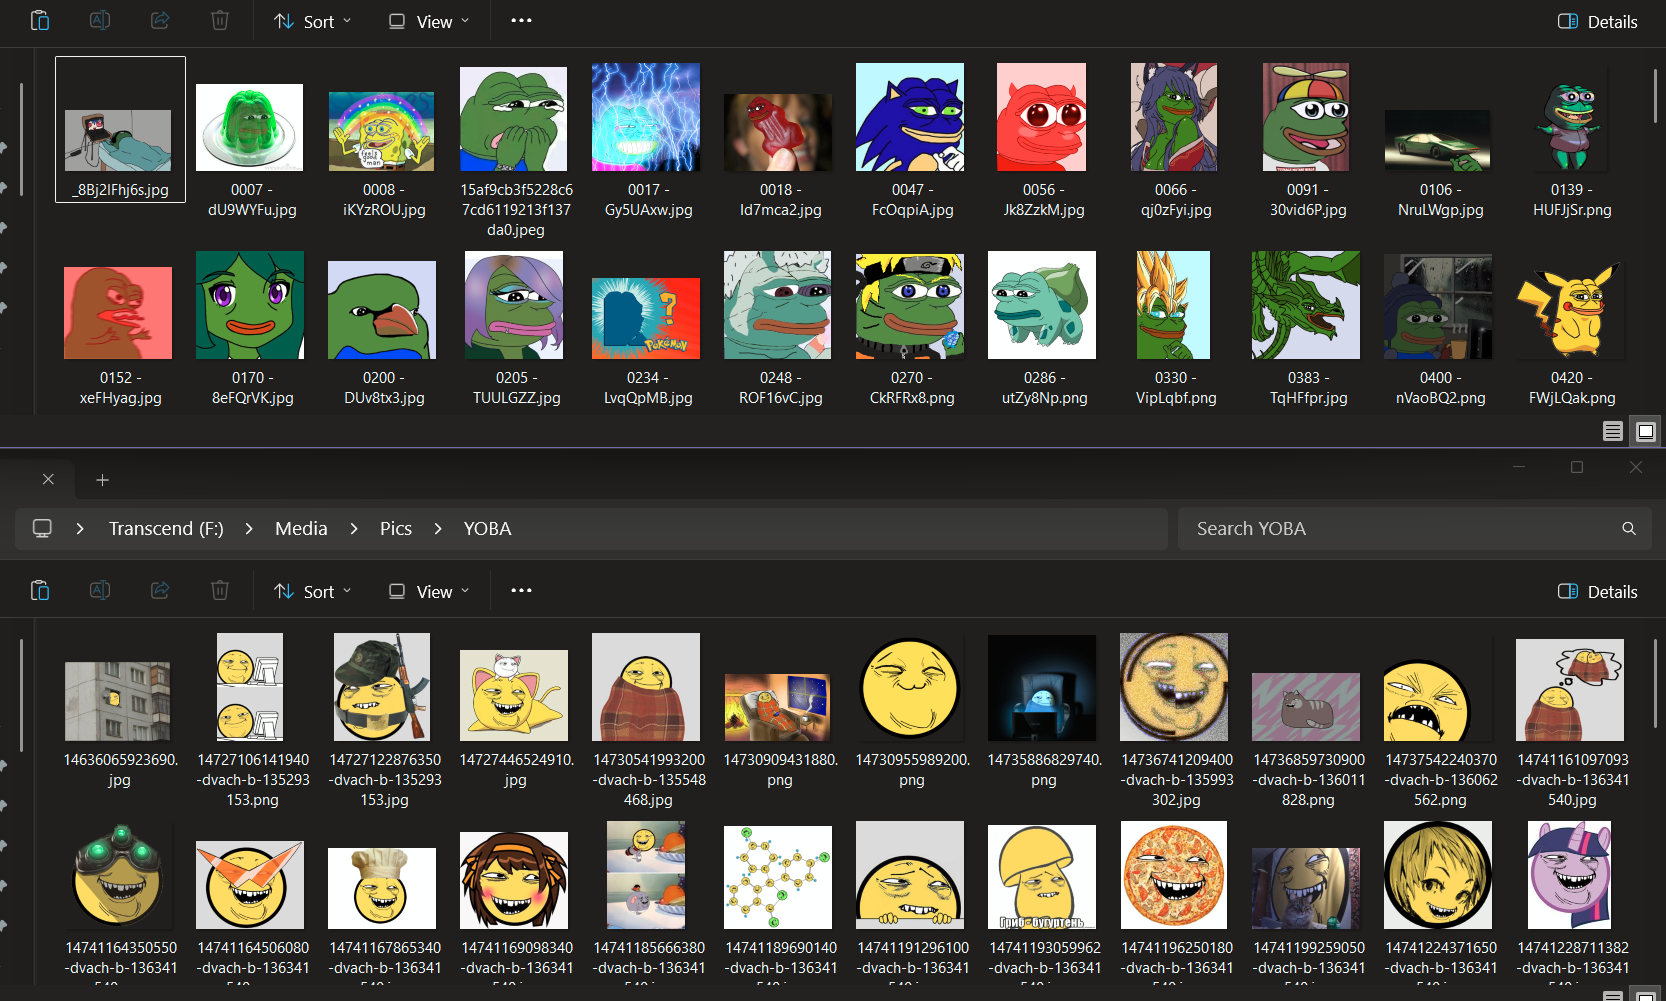Click the file name 0400 - nVaoBQ2.png
This screenshot has width=1666, height=1001.
[x=1440, y=388]
